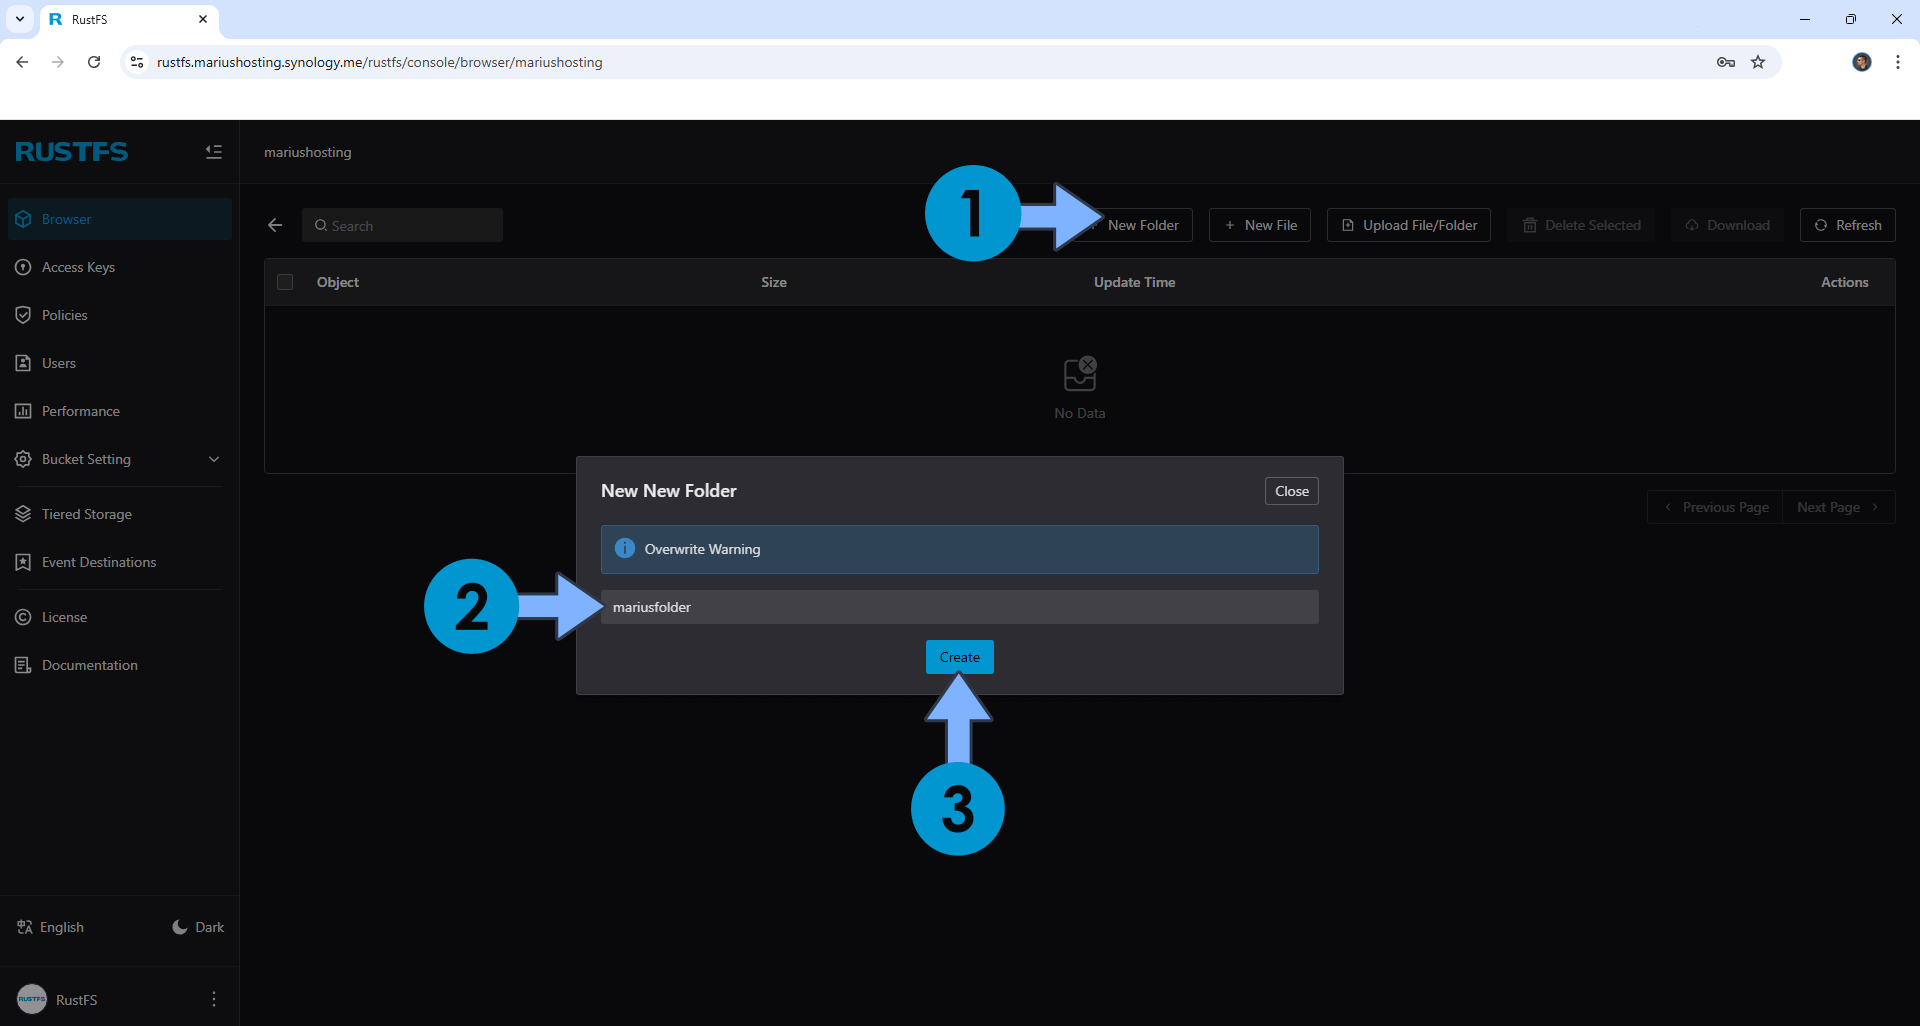Collapse the sidebar using the menu-fold icon
The width and height of the screenshot is (1920, 1026).
(x=214, y=152)
